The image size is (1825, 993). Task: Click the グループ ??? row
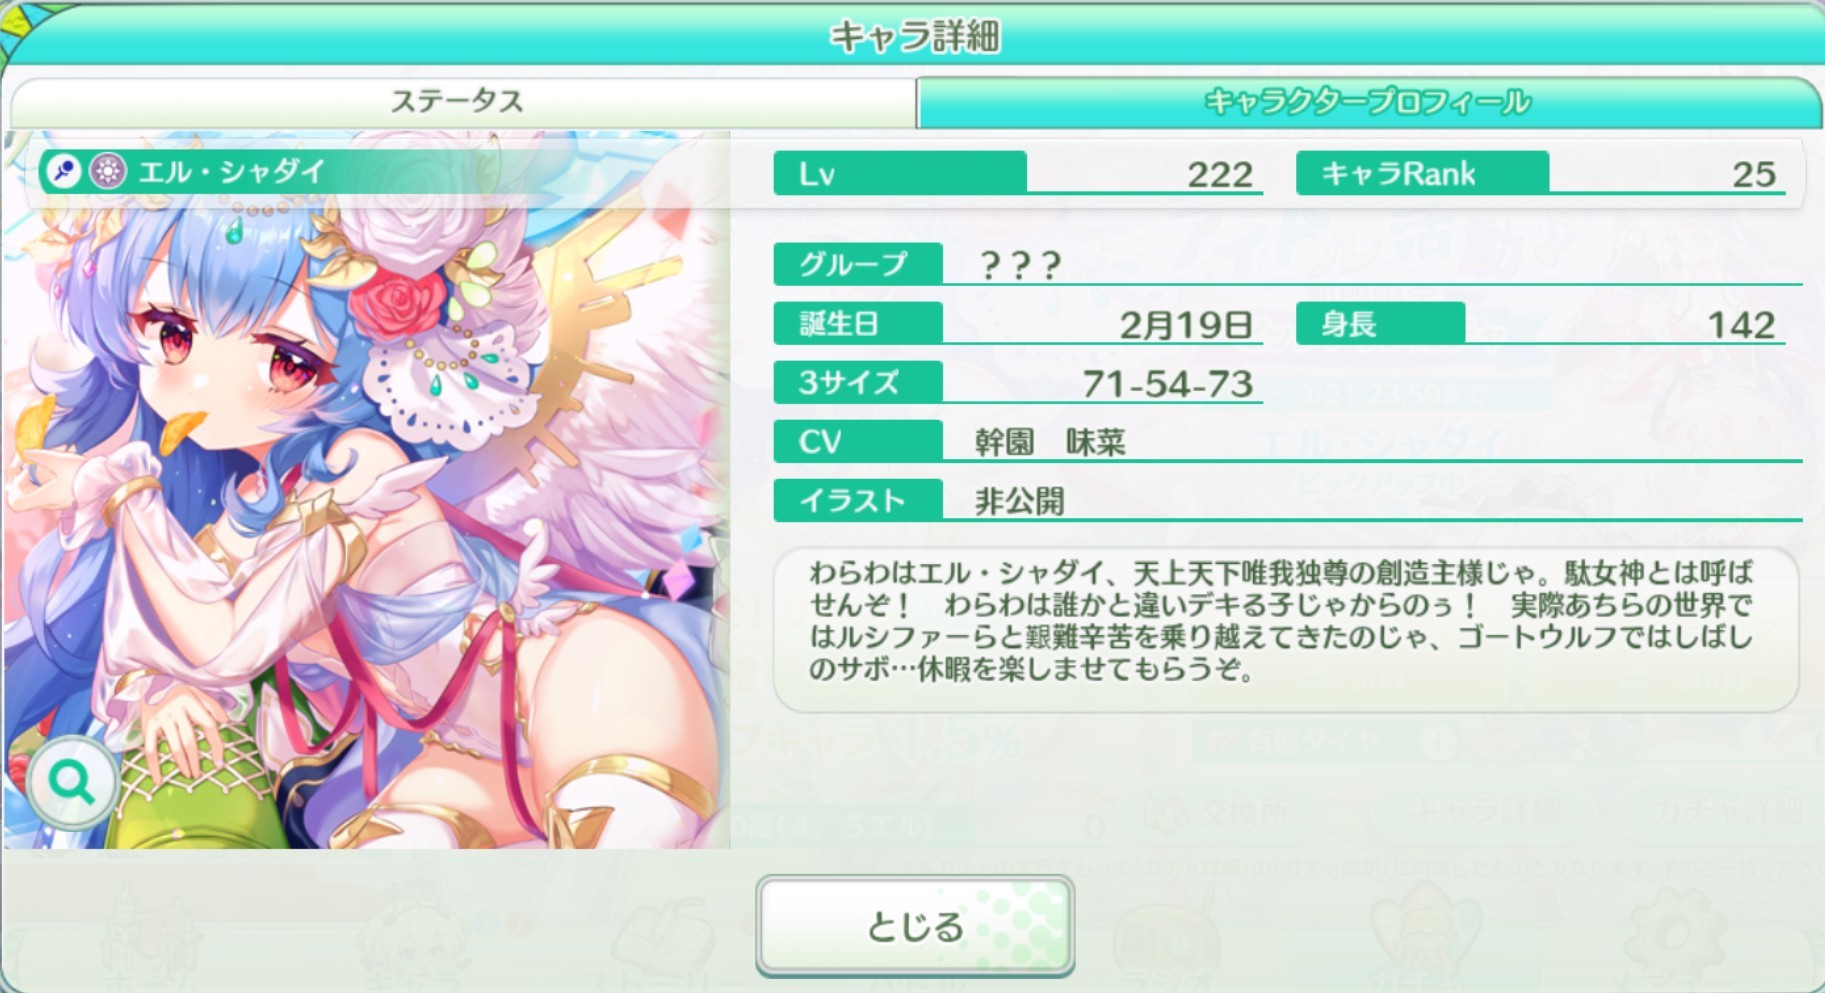click(x=1288, y=264)
